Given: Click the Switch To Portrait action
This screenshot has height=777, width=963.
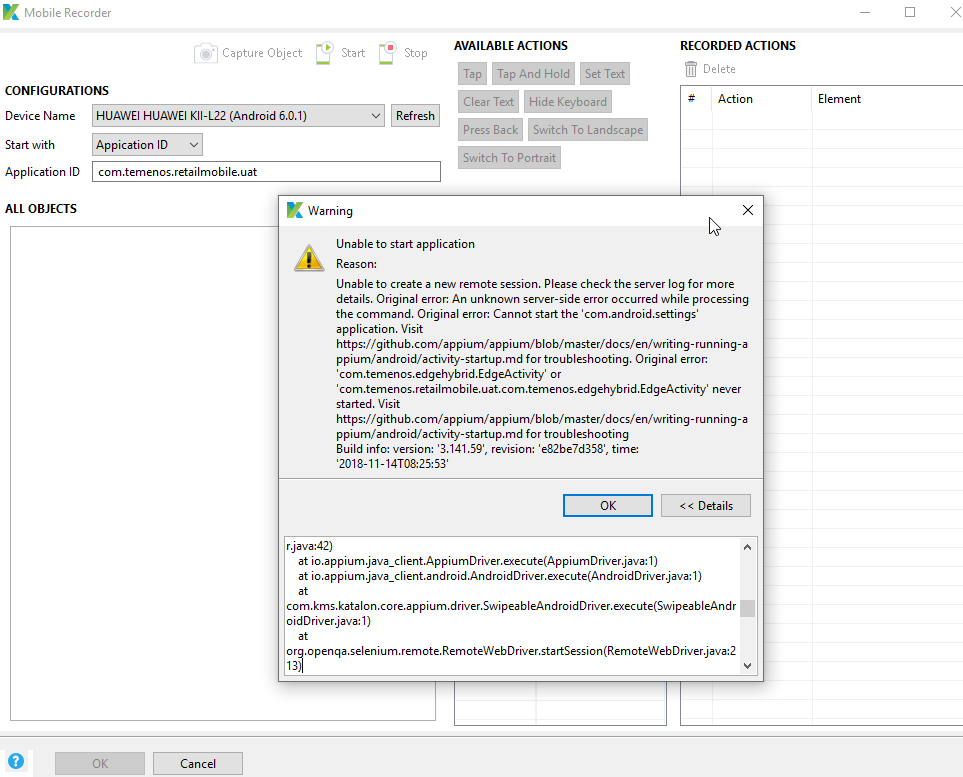Looking at the screenshot, I should click(x=509, y=157).
